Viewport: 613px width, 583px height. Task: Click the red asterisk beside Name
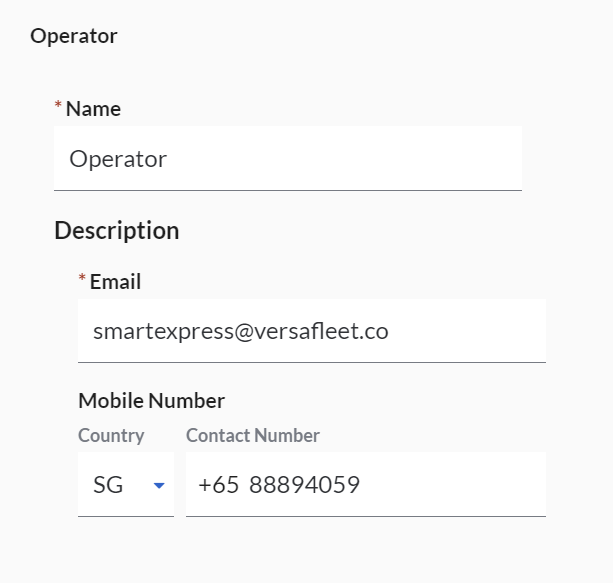click(58, 107)
